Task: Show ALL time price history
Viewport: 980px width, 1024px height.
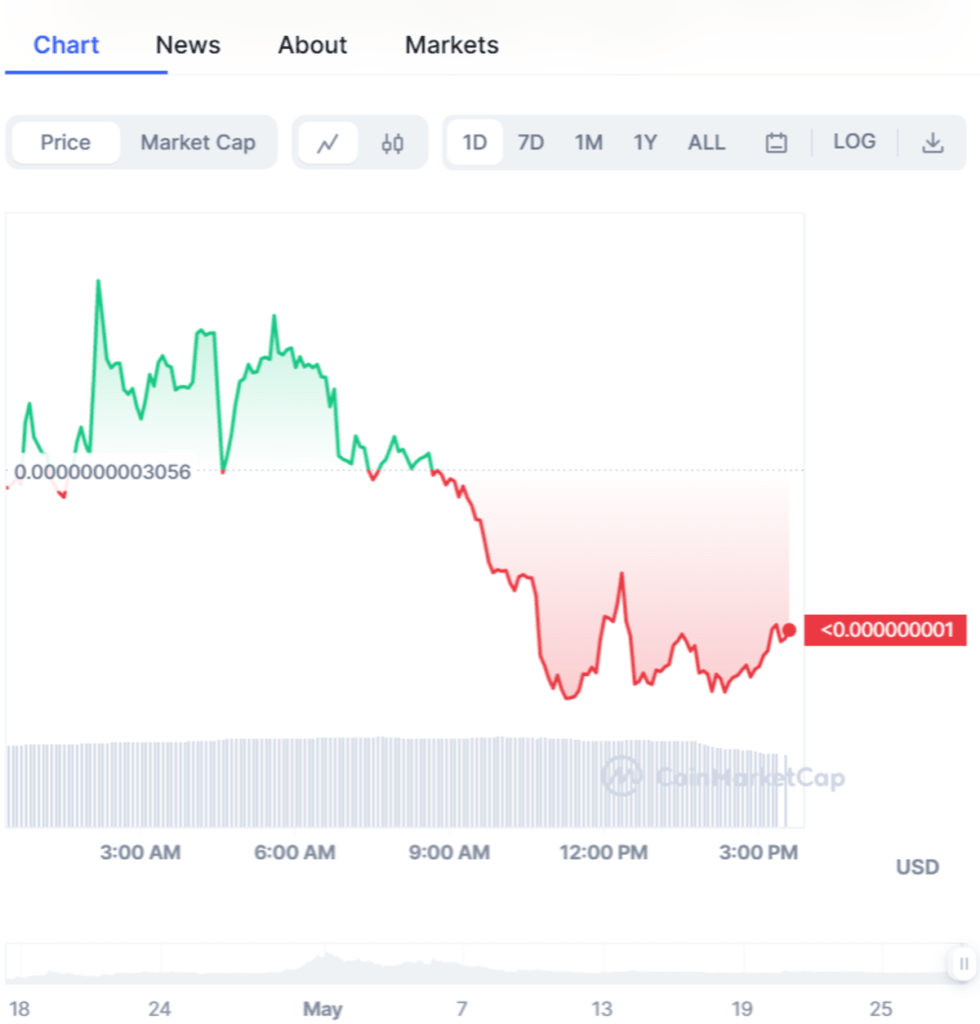Action: coord(706,143)
